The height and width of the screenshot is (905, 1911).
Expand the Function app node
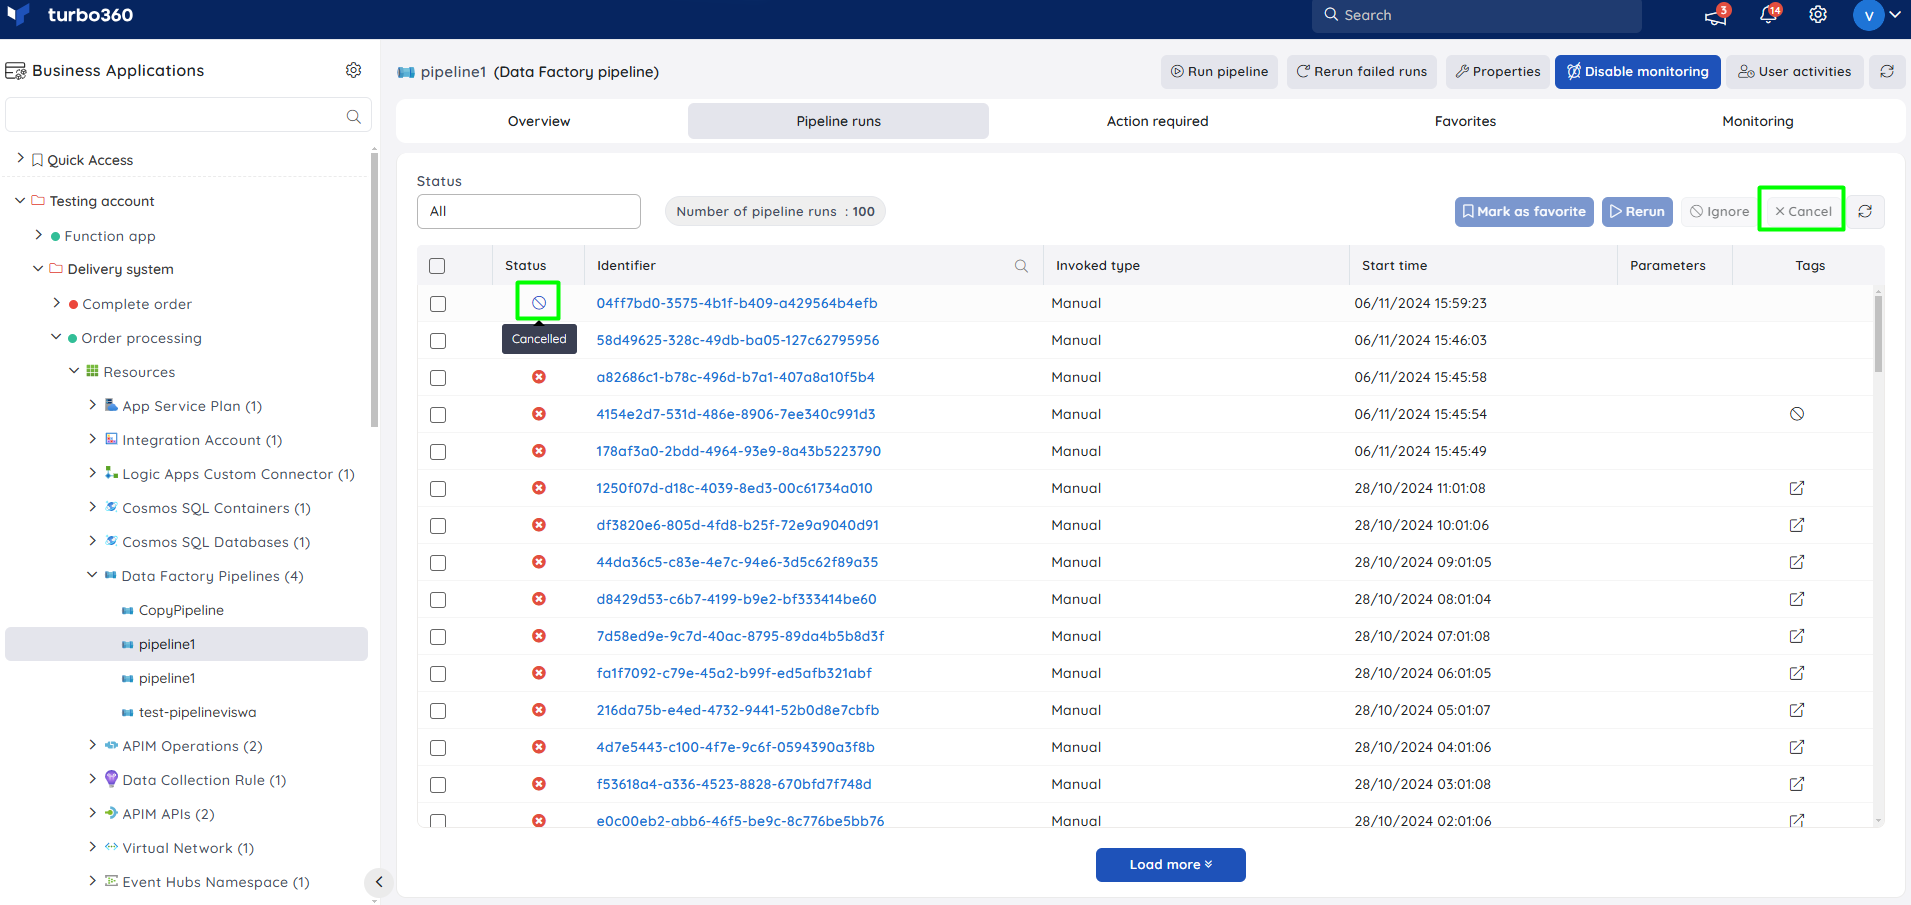point(39,235)
